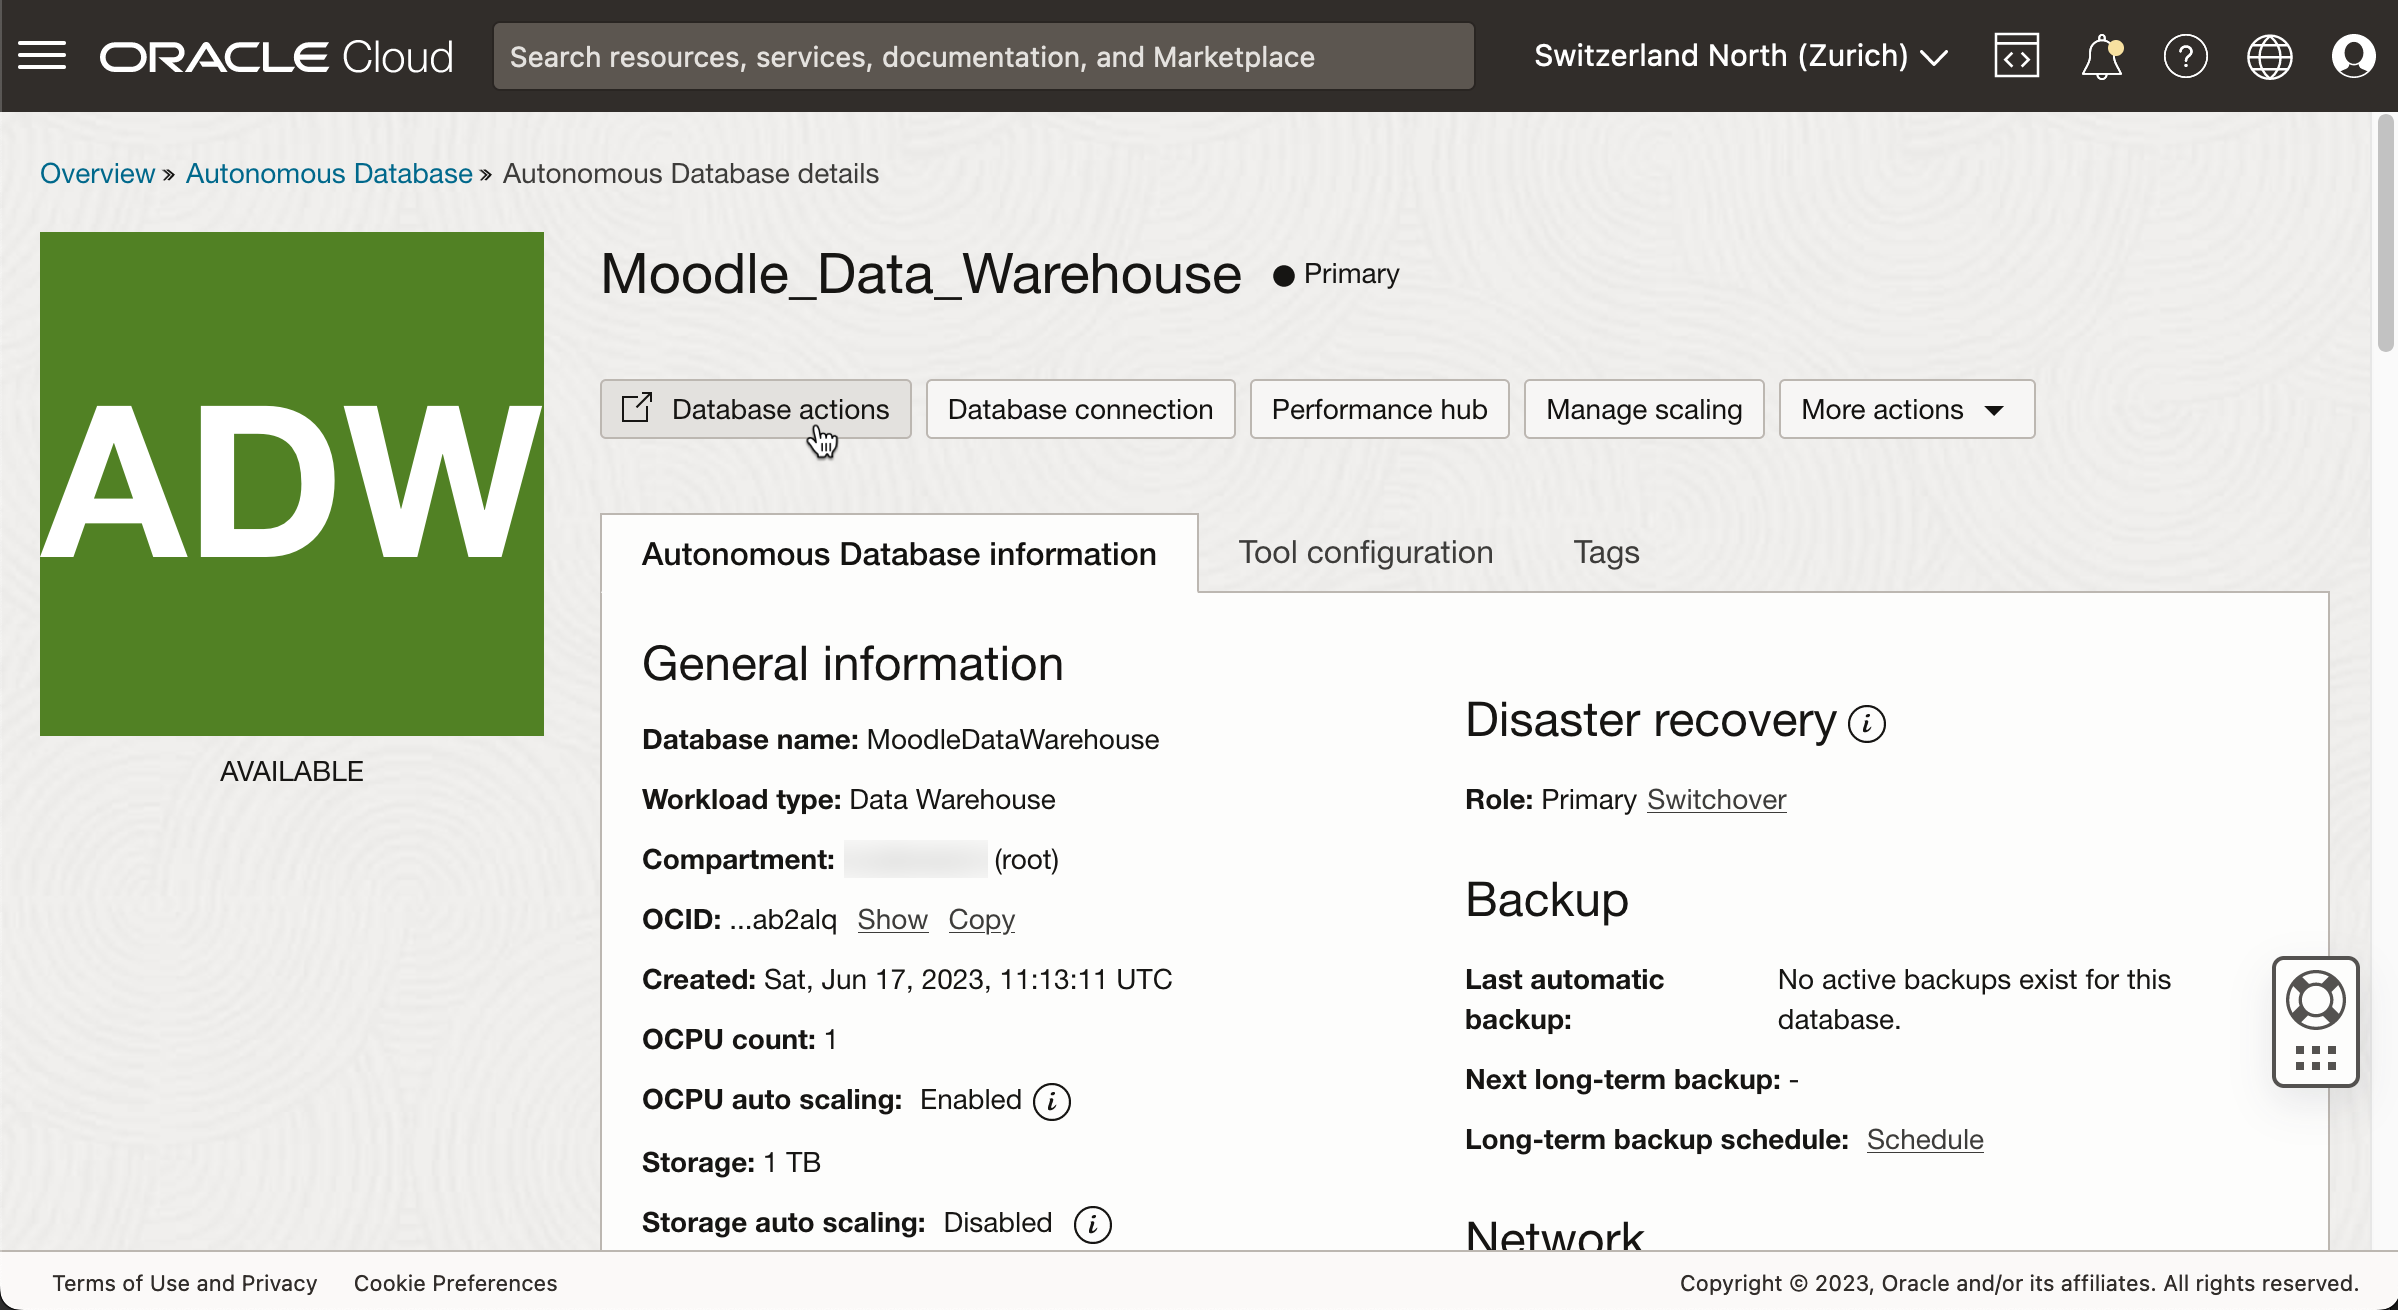Click the Switchover link
The height and width of the screenshot is (1310, 2398).
[1716, 799]
